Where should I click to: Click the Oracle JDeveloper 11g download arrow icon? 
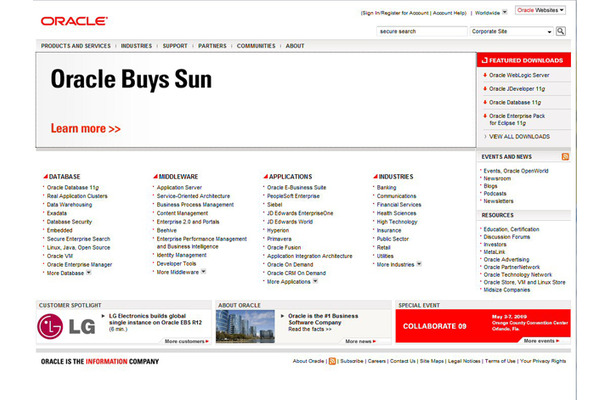pyautogui.click(x=485, y=89)
